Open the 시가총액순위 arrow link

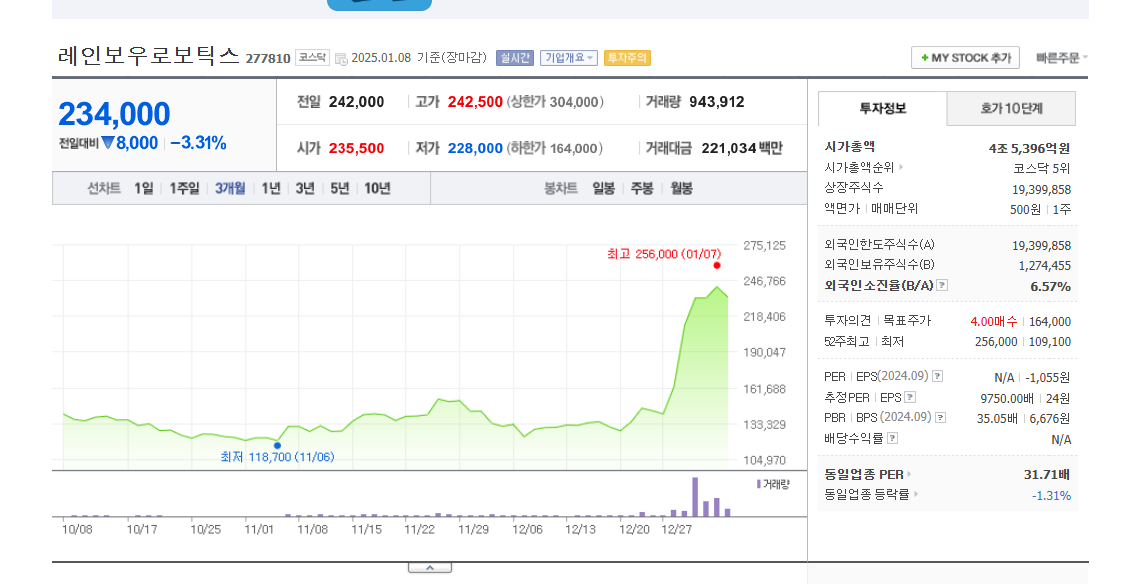click(x=901, y=167)
